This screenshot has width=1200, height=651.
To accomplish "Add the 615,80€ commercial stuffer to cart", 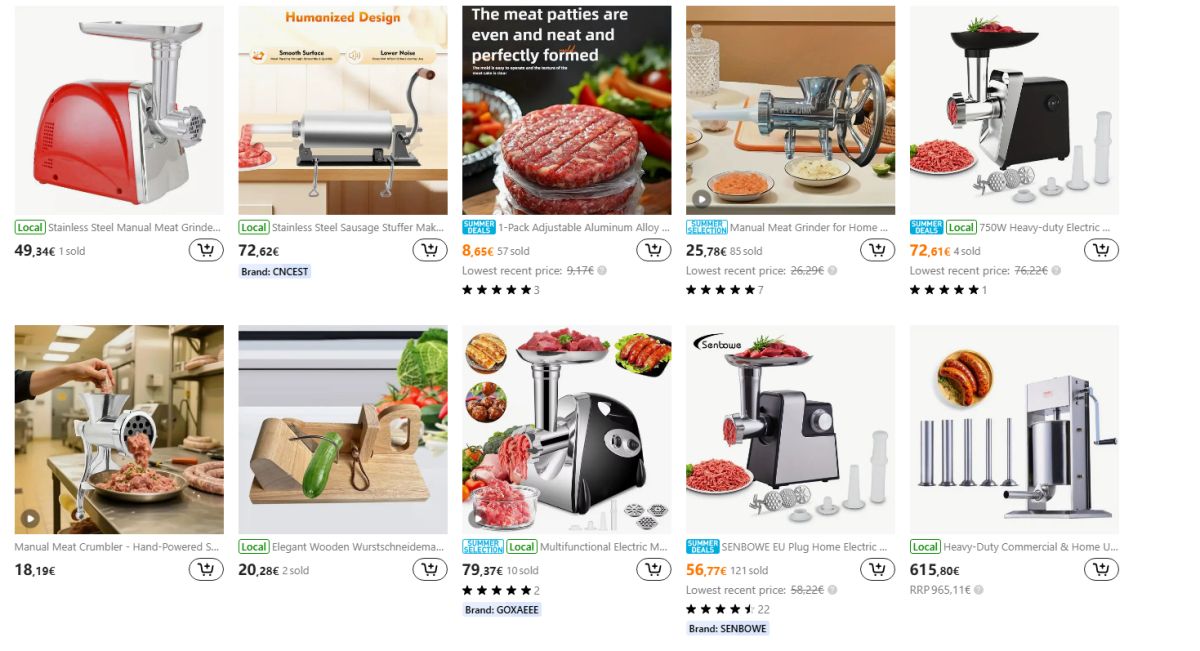I will point(1101,569).
